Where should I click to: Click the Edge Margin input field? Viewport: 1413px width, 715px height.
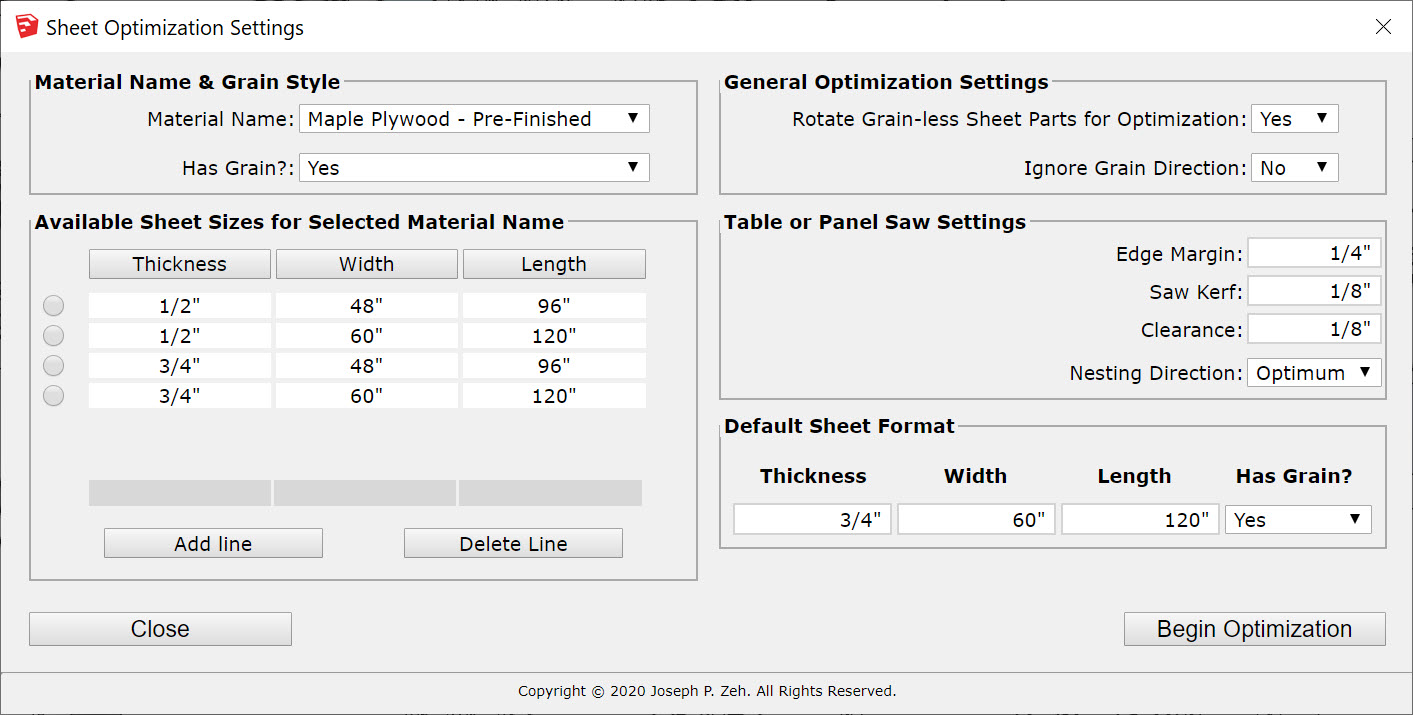click(1314, 253)
